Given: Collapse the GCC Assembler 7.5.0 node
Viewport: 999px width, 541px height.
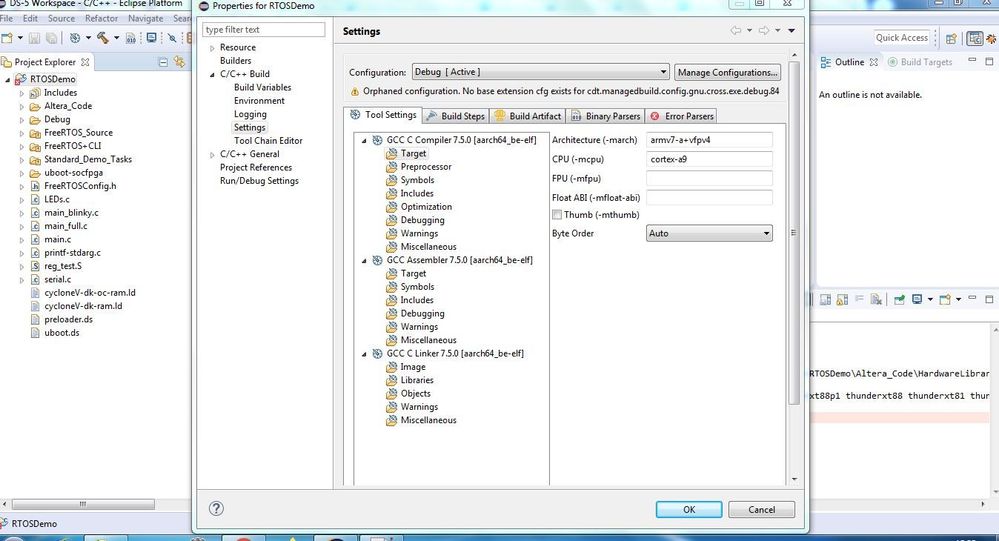Looking at the screenshot, I should click(364, 261).
